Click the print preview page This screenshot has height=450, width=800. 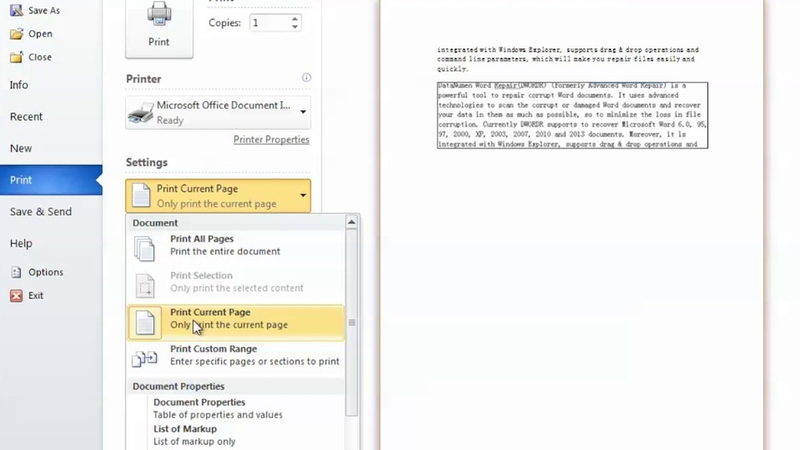point(571,225)
